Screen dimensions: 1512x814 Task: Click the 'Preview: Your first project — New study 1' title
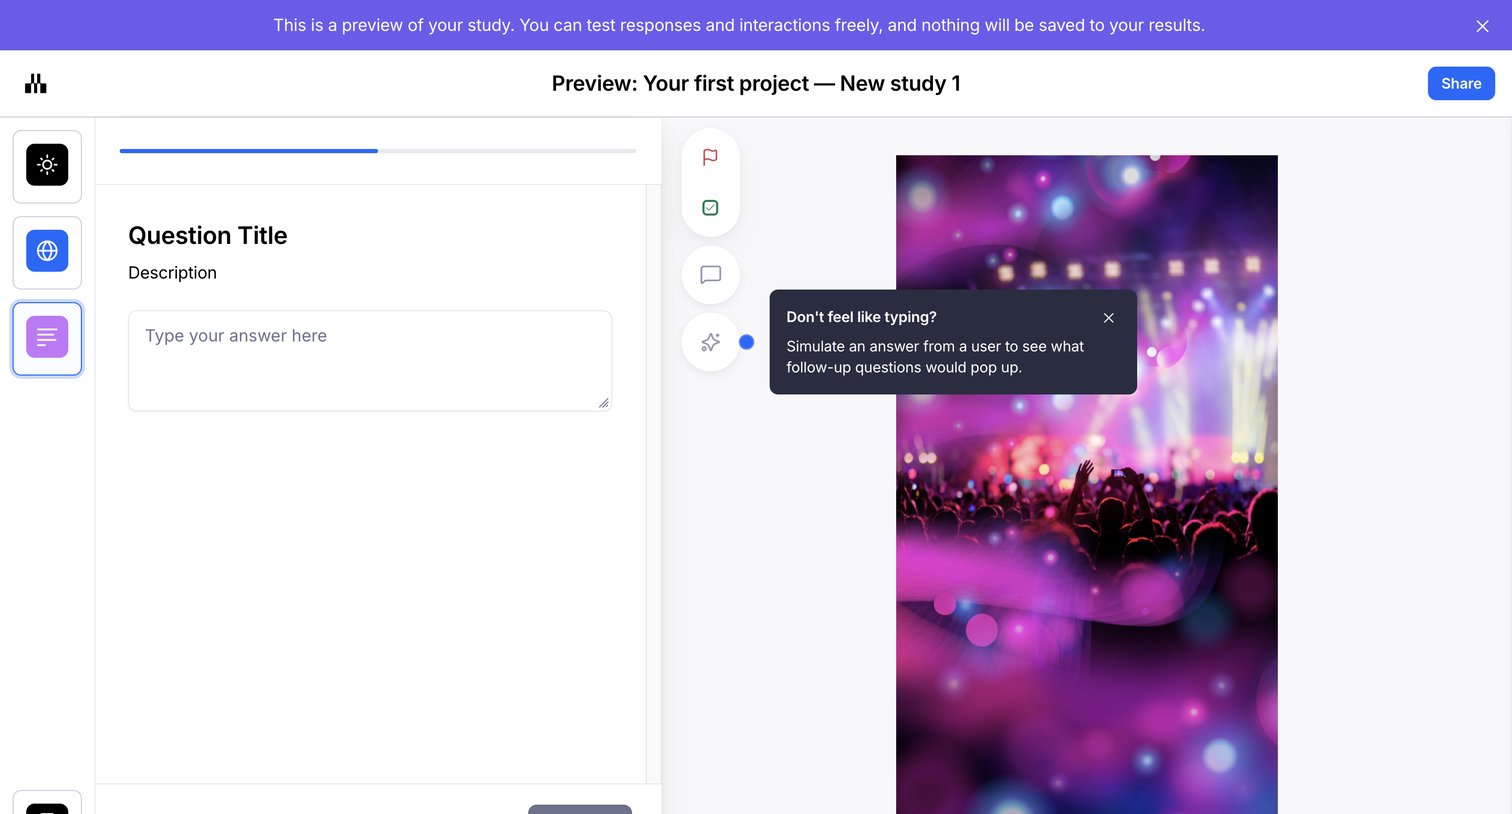click(x=756, y=84)
